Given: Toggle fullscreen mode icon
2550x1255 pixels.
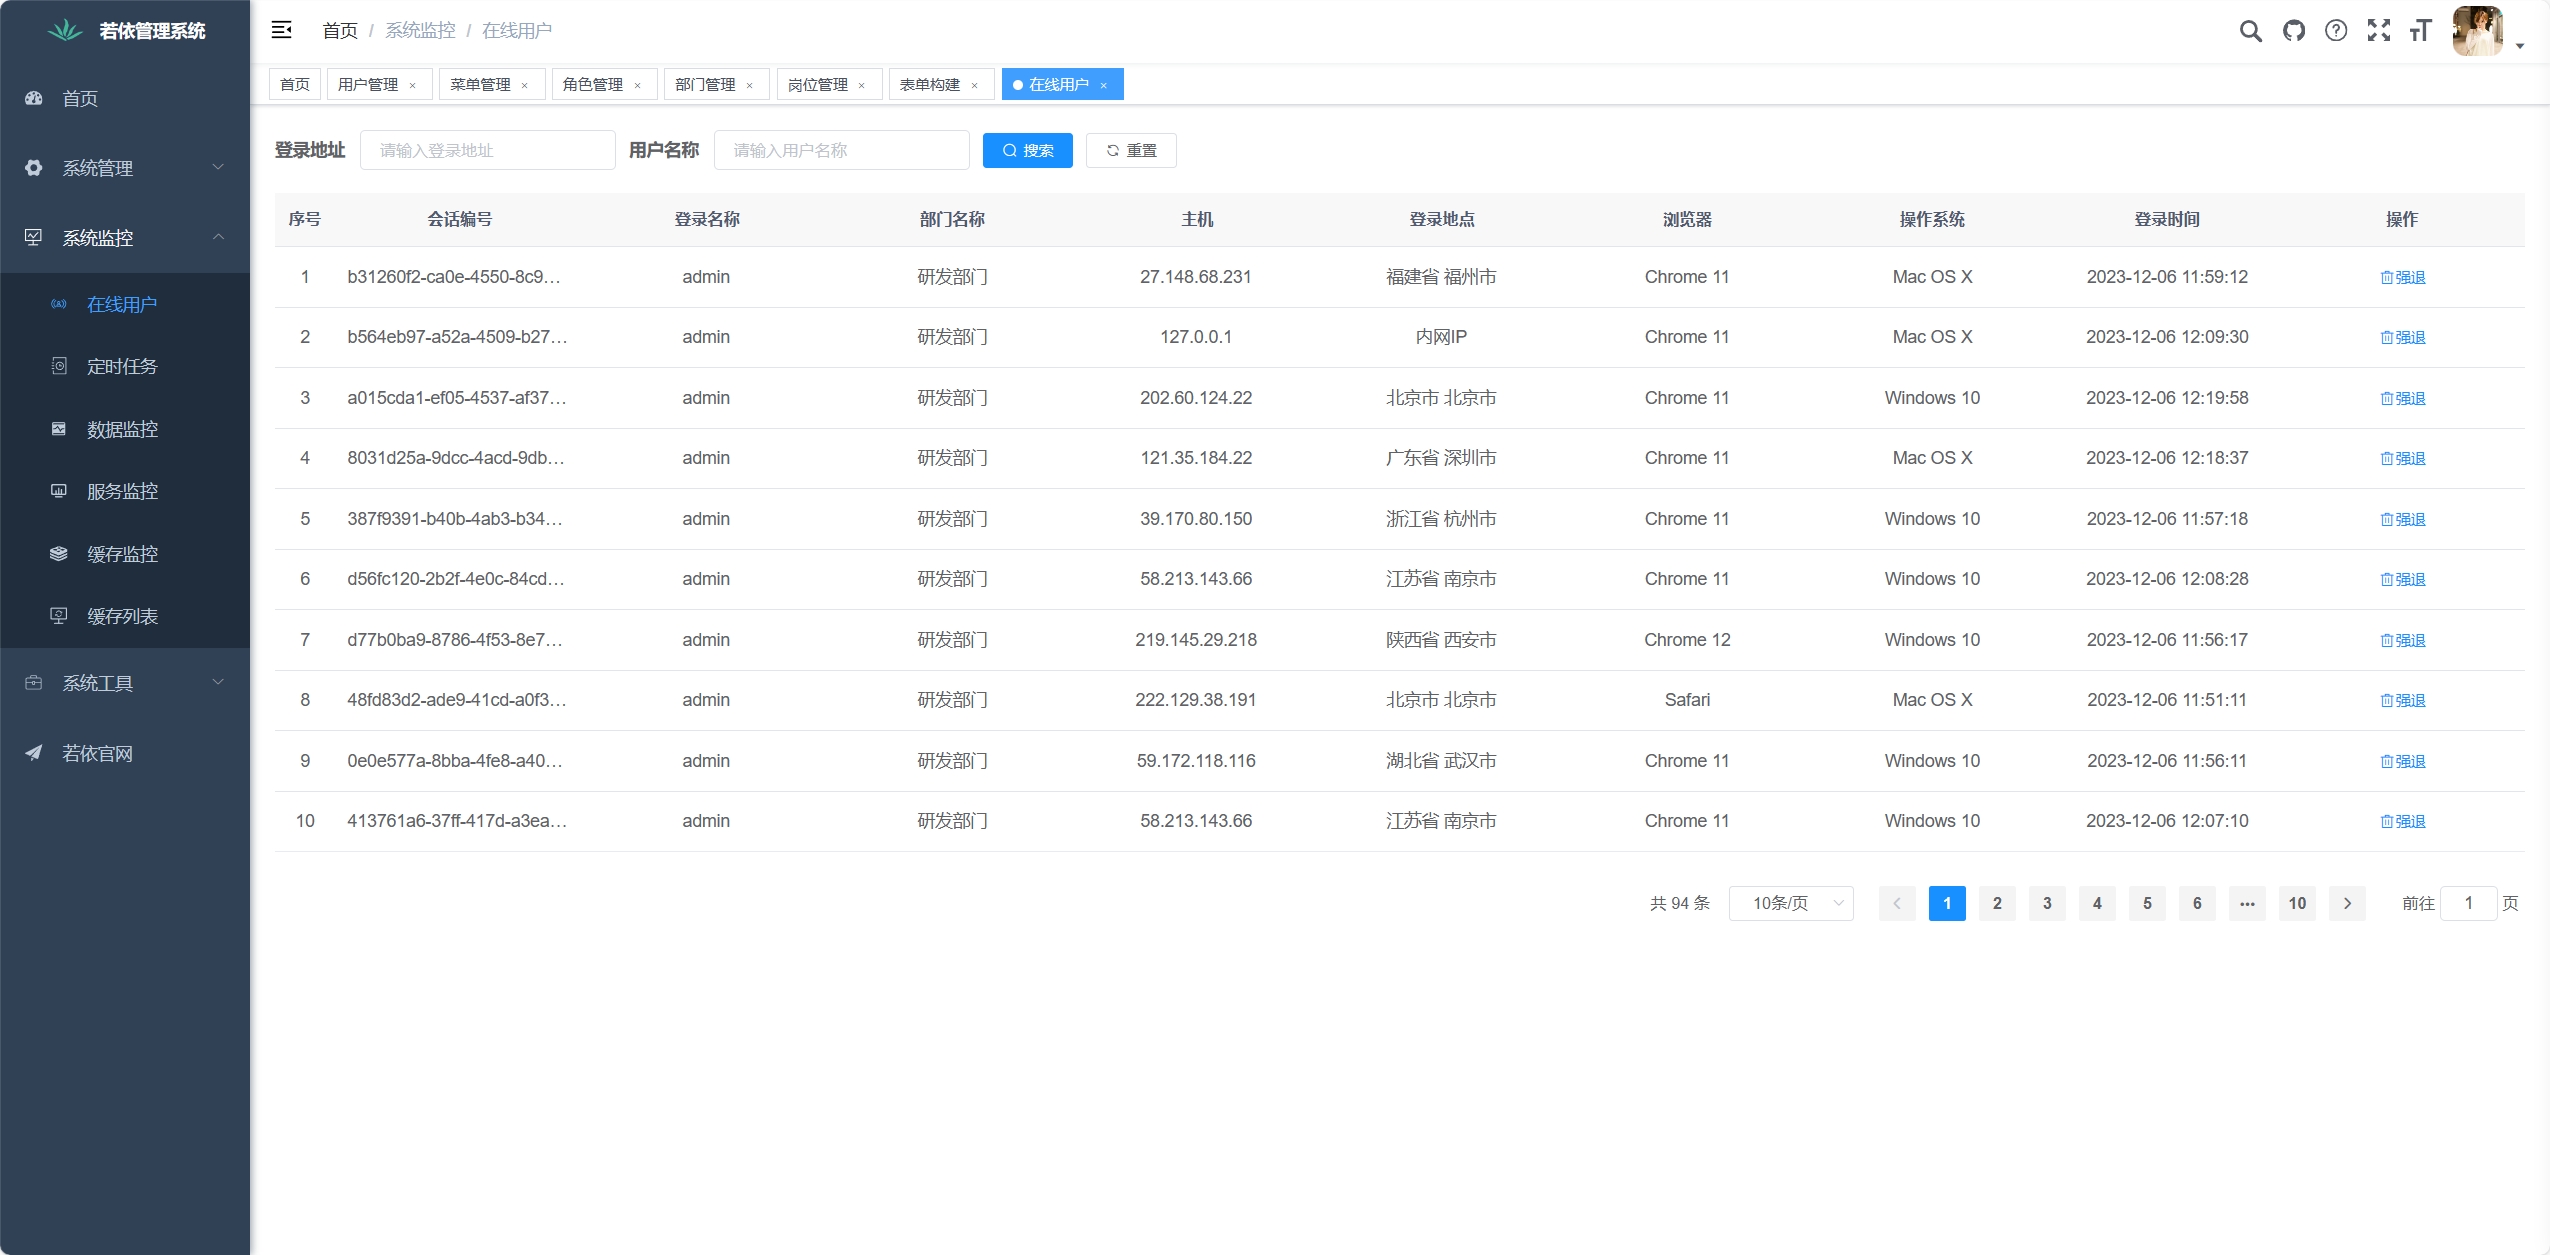Looking at the screenshot, I should coord(2379,31).
